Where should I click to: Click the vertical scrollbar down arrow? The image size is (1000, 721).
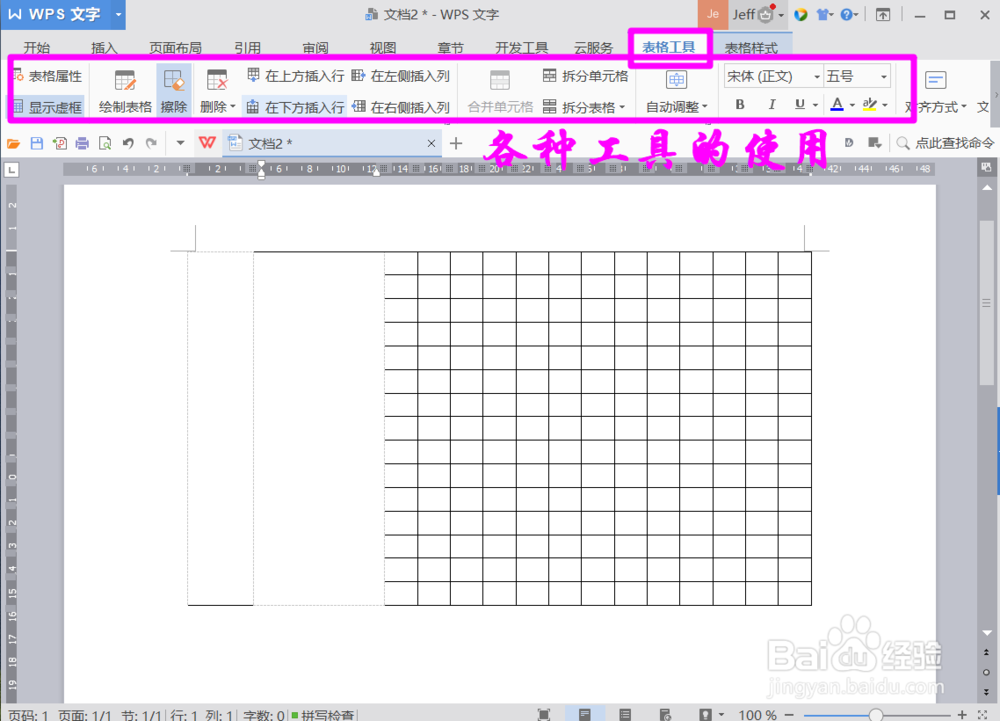(x=987, y=633)
